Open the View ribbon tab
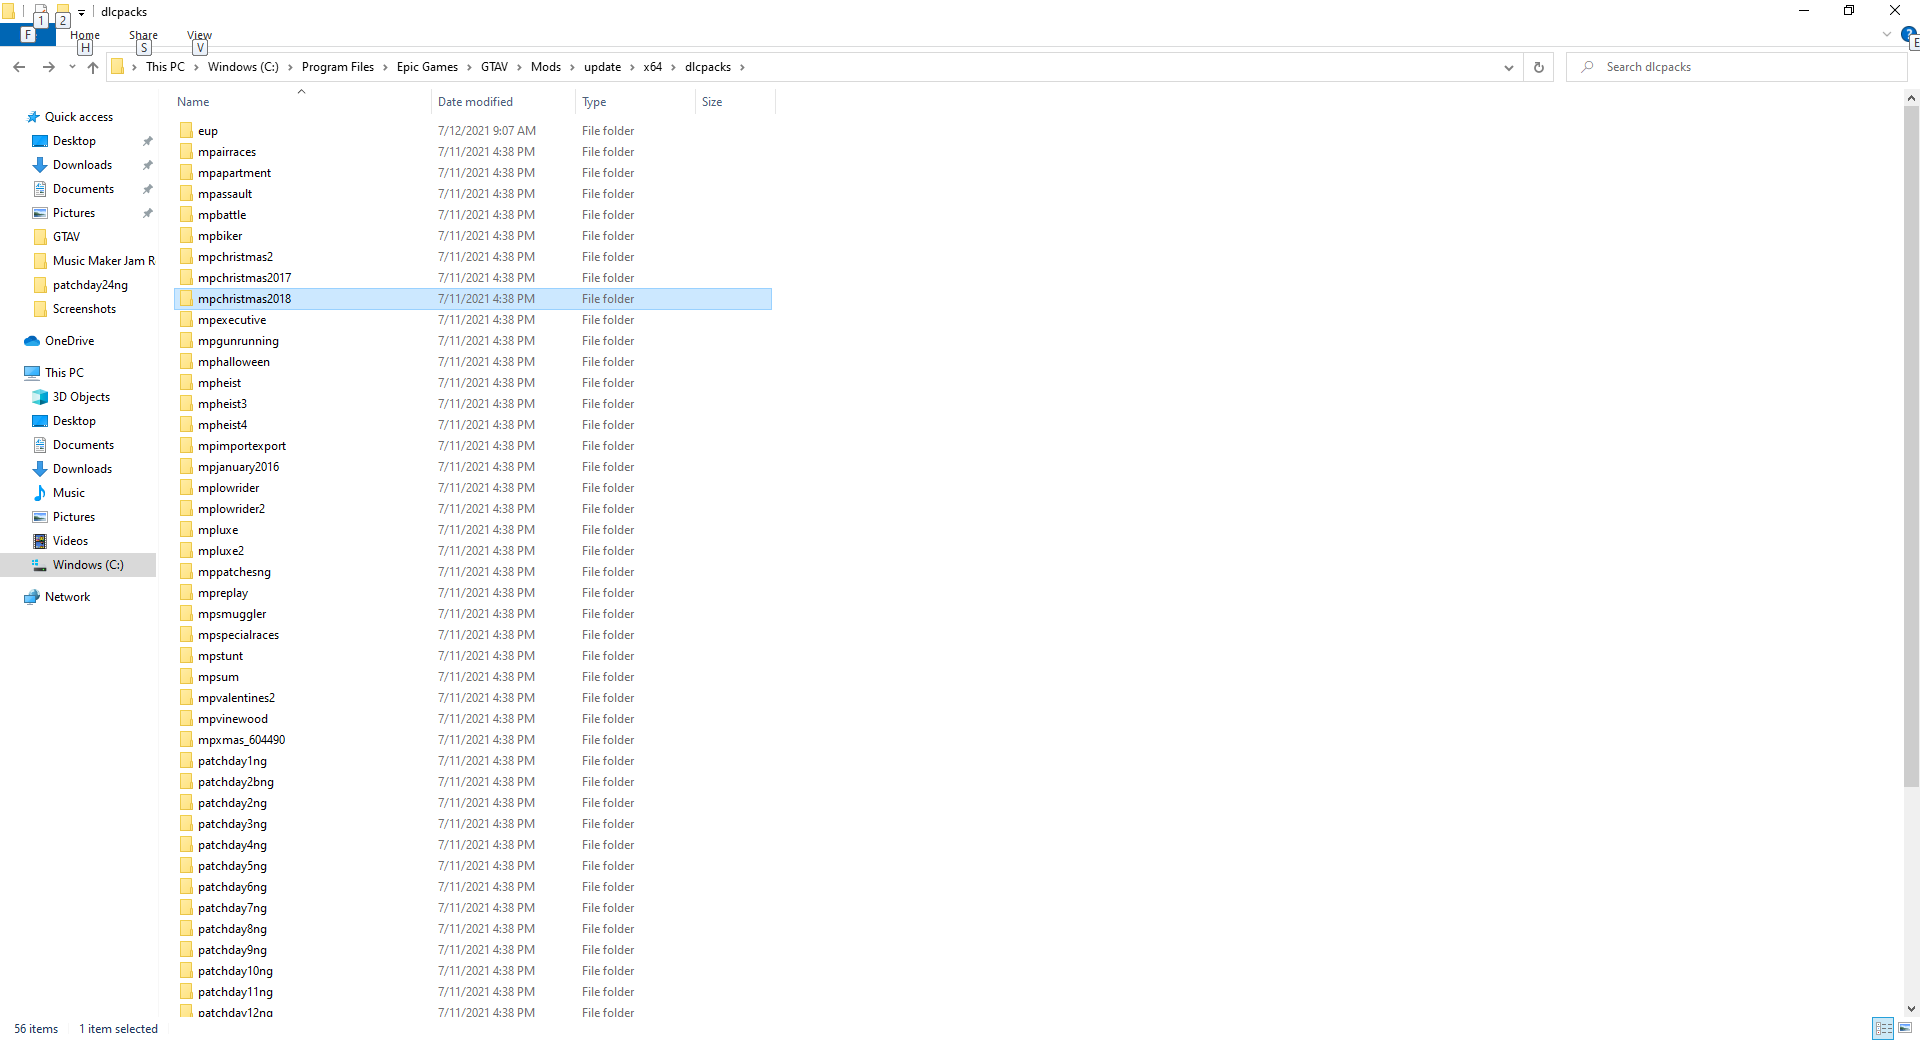Screen dimensions: 1920x1040 (200, 35)
